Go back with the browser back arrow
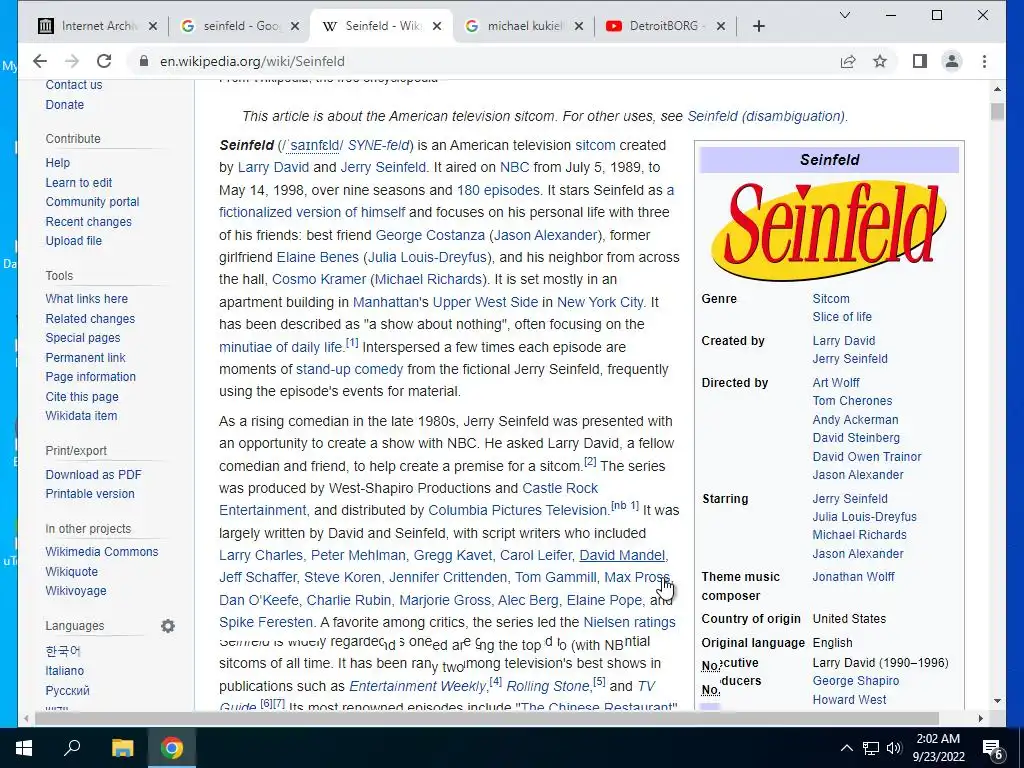Viewport: 1024px width, 768px height. (40, 61)
